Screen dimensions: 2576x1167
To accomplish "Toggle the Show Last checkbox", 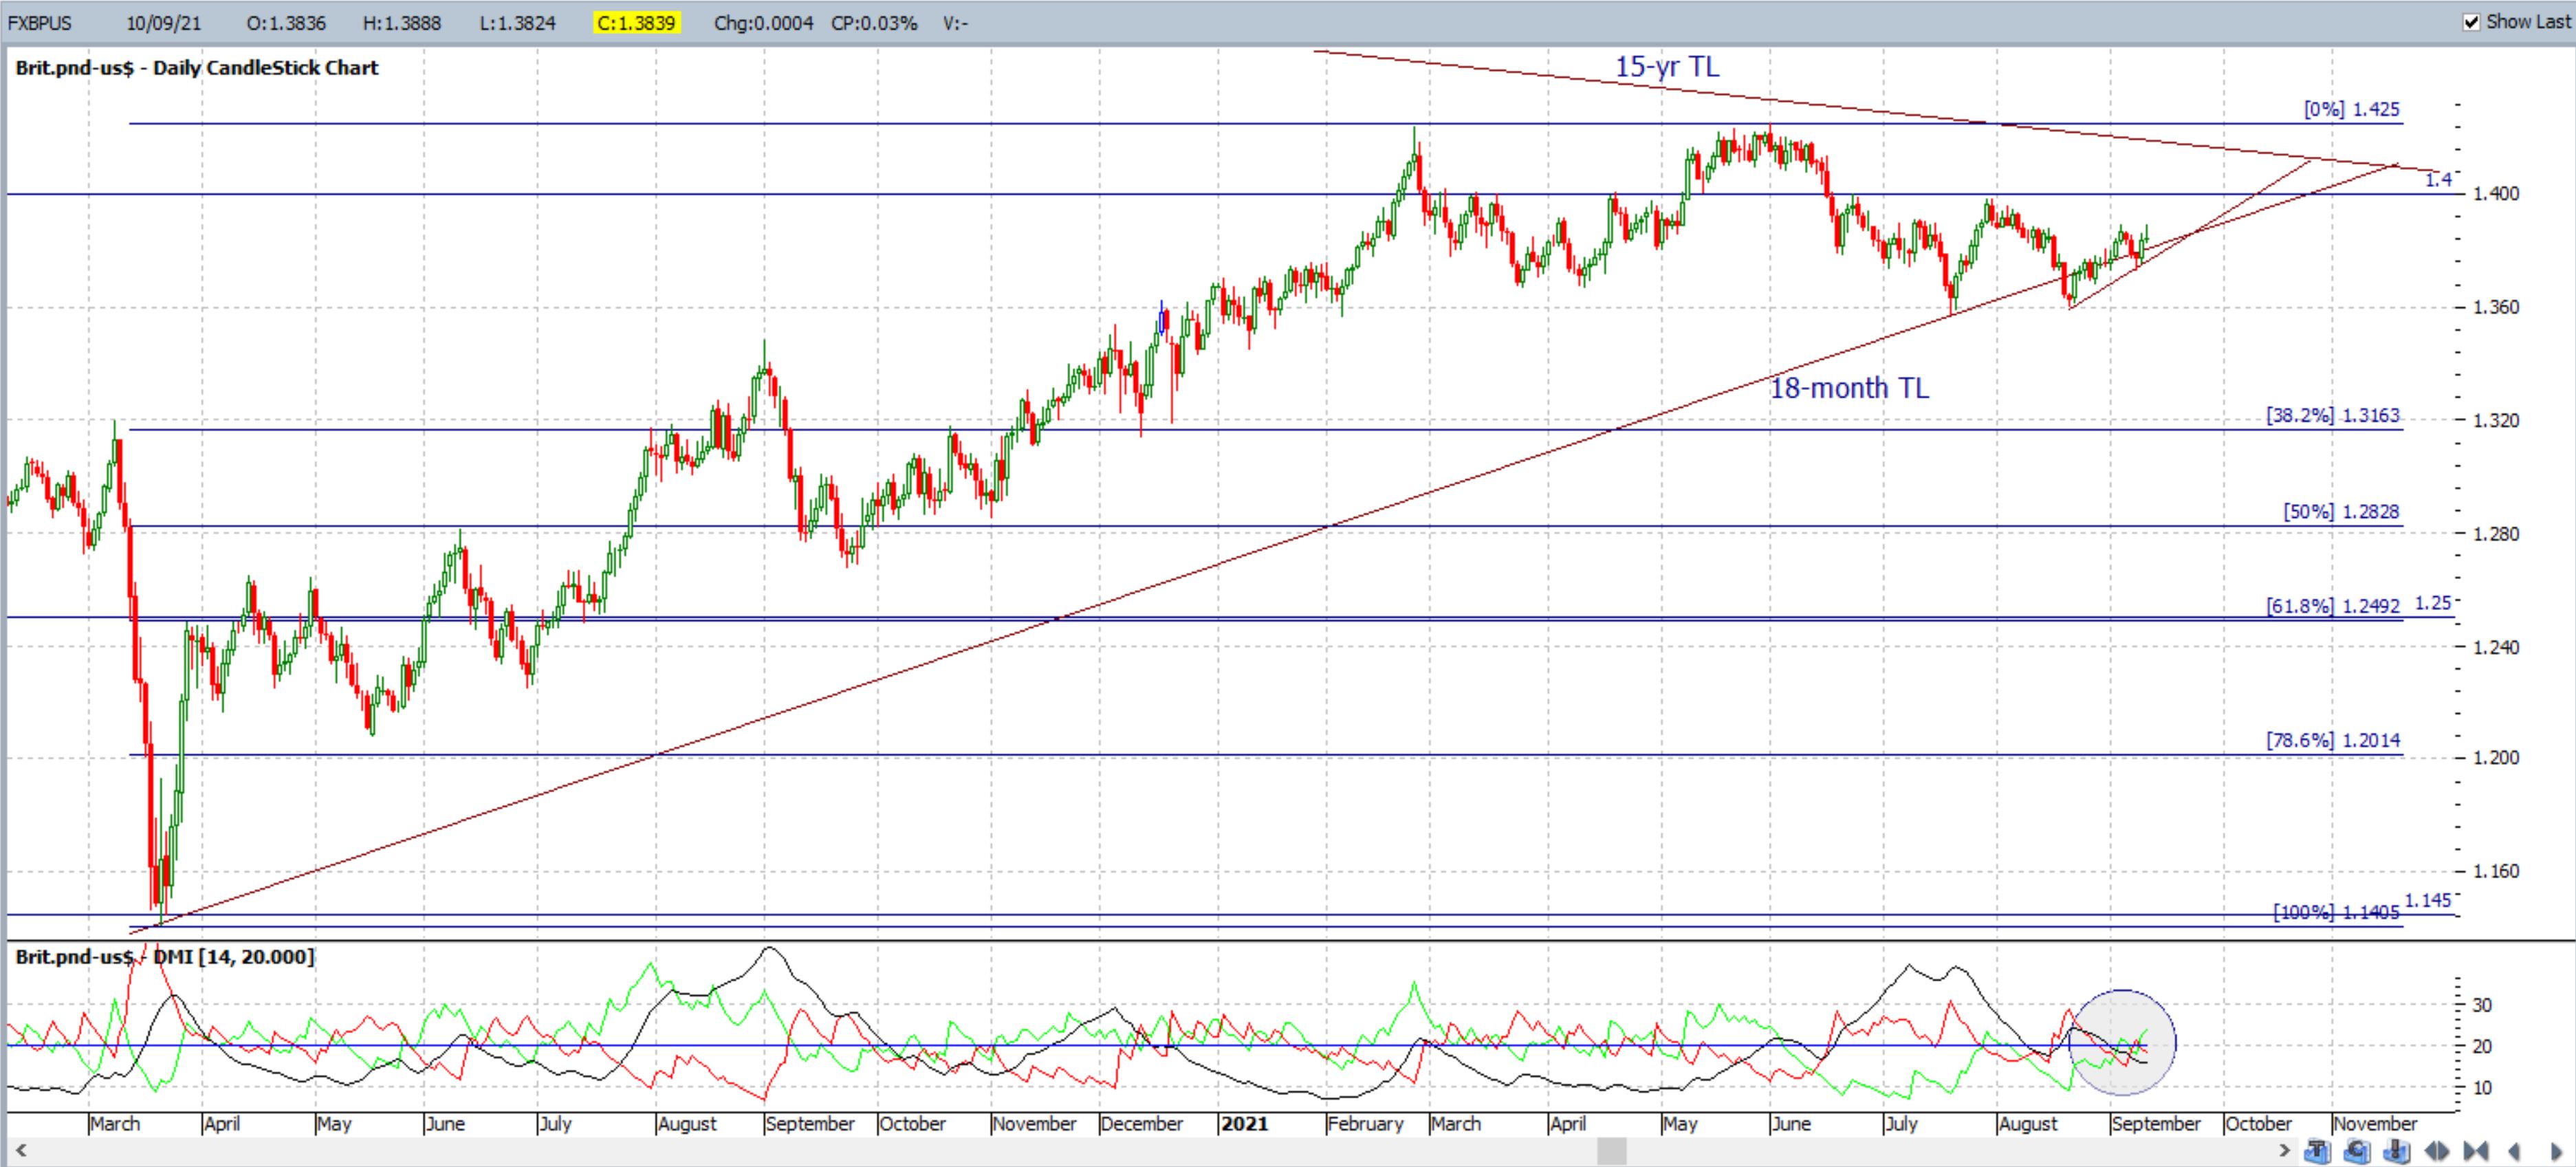I will point(2472,22).
